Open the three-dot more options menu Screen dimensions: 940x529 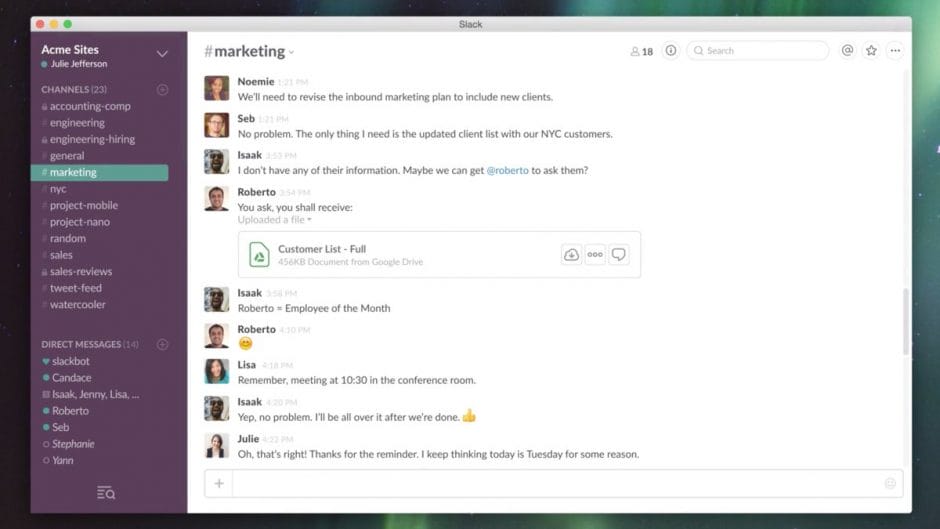(895, 51)
